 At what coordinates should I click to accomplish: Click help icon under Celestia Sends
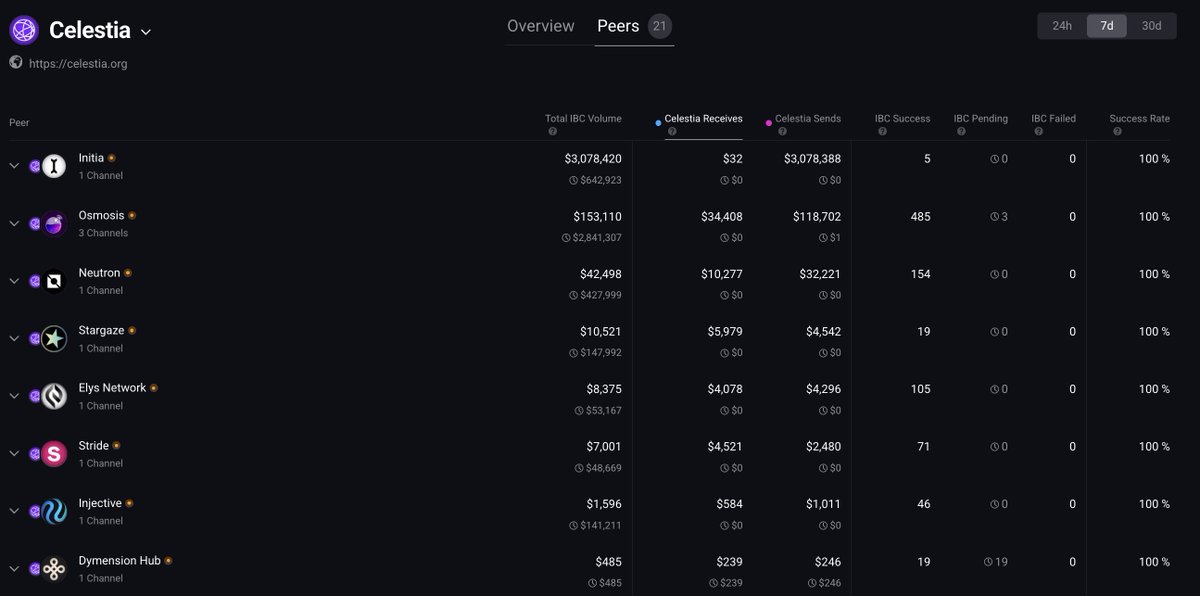(782, 132)
